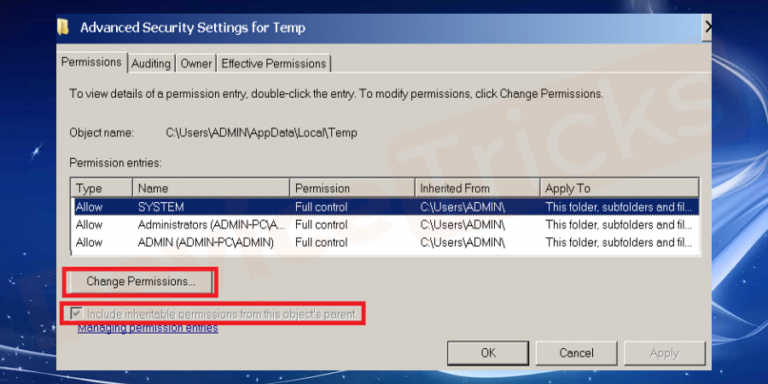Click the Cancel button
The image size is (768, 384).
coord(576,353)
